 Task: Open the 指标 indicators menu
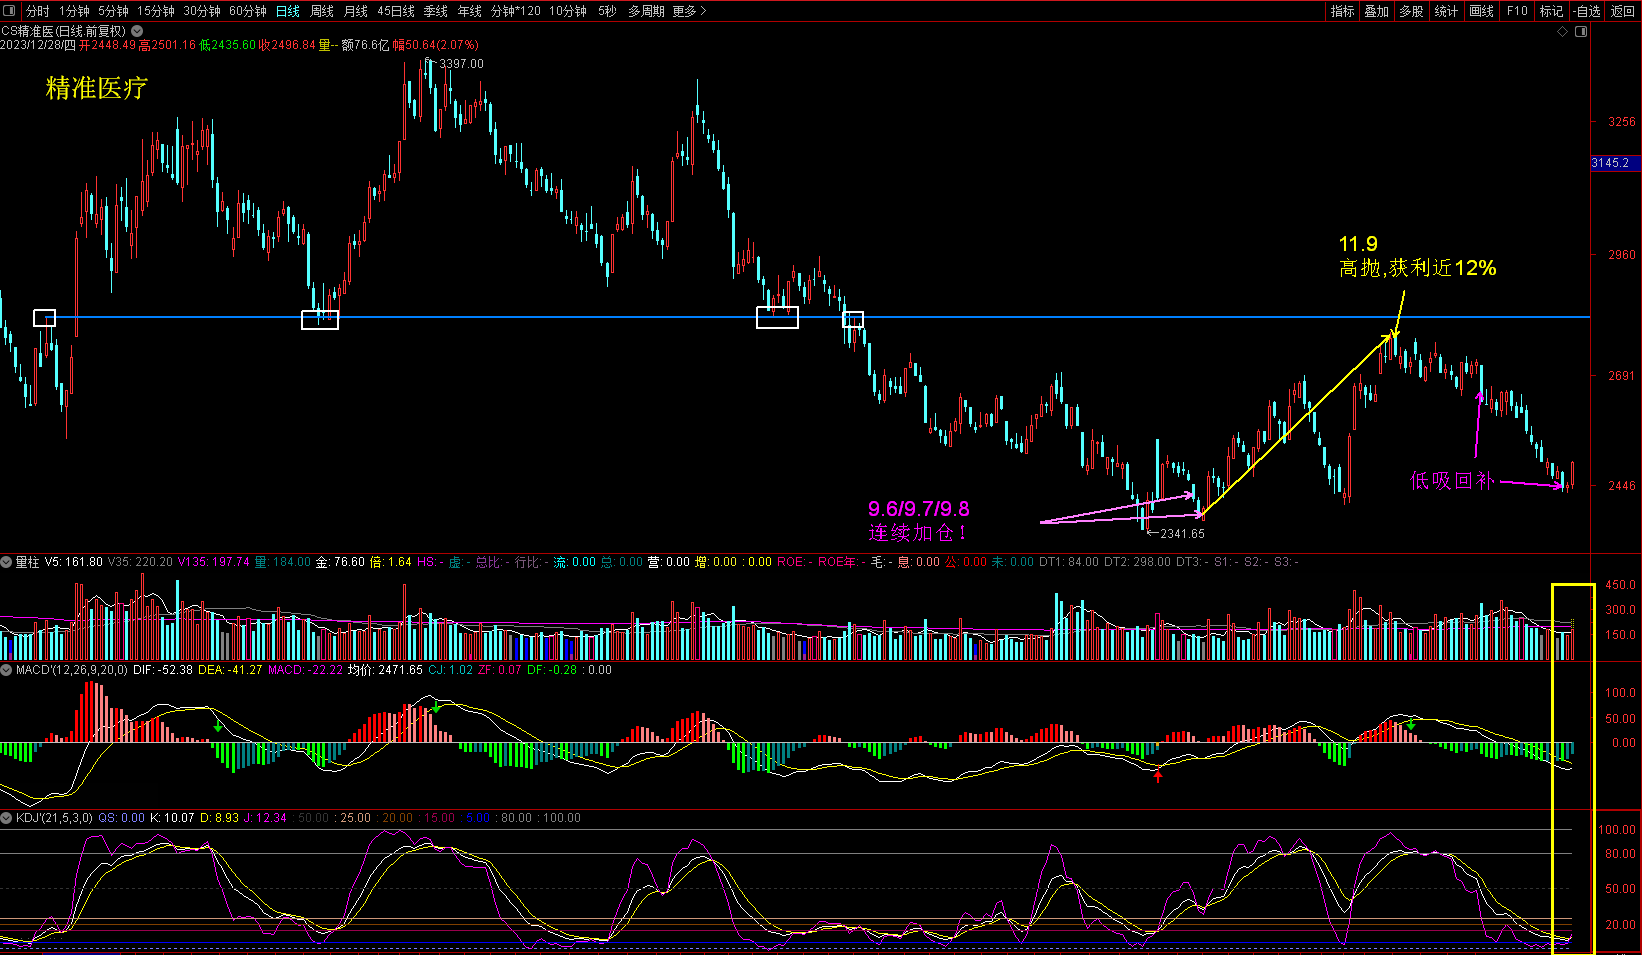1343,11
